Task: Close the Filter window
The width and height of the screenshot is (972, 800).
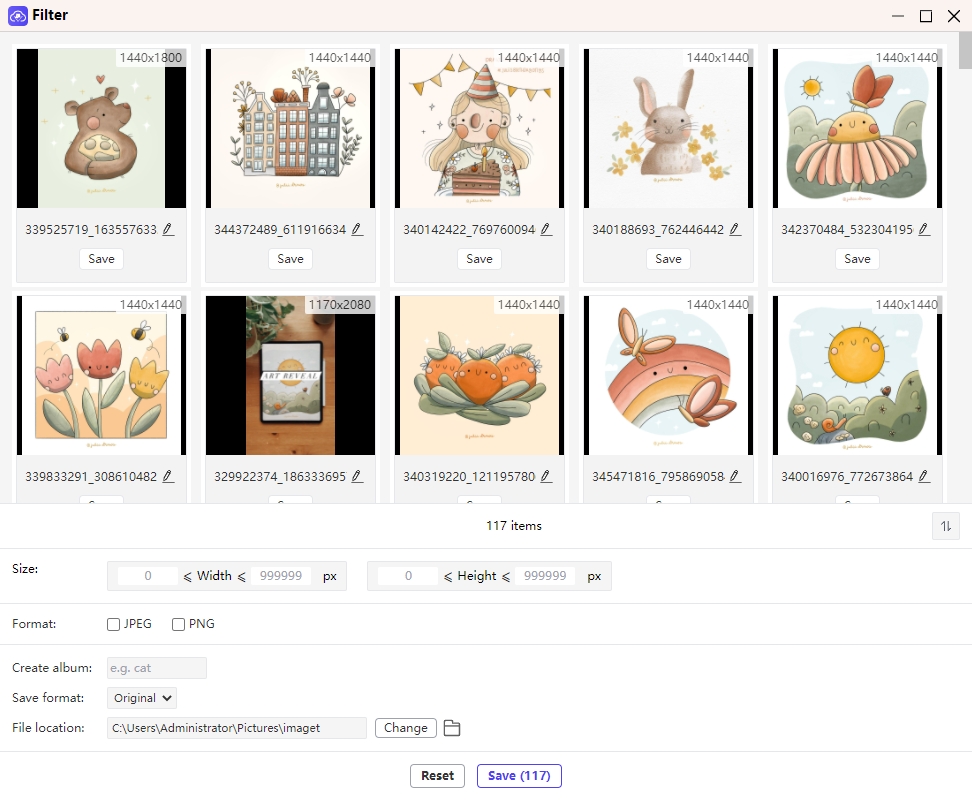Action: (954, 16)
